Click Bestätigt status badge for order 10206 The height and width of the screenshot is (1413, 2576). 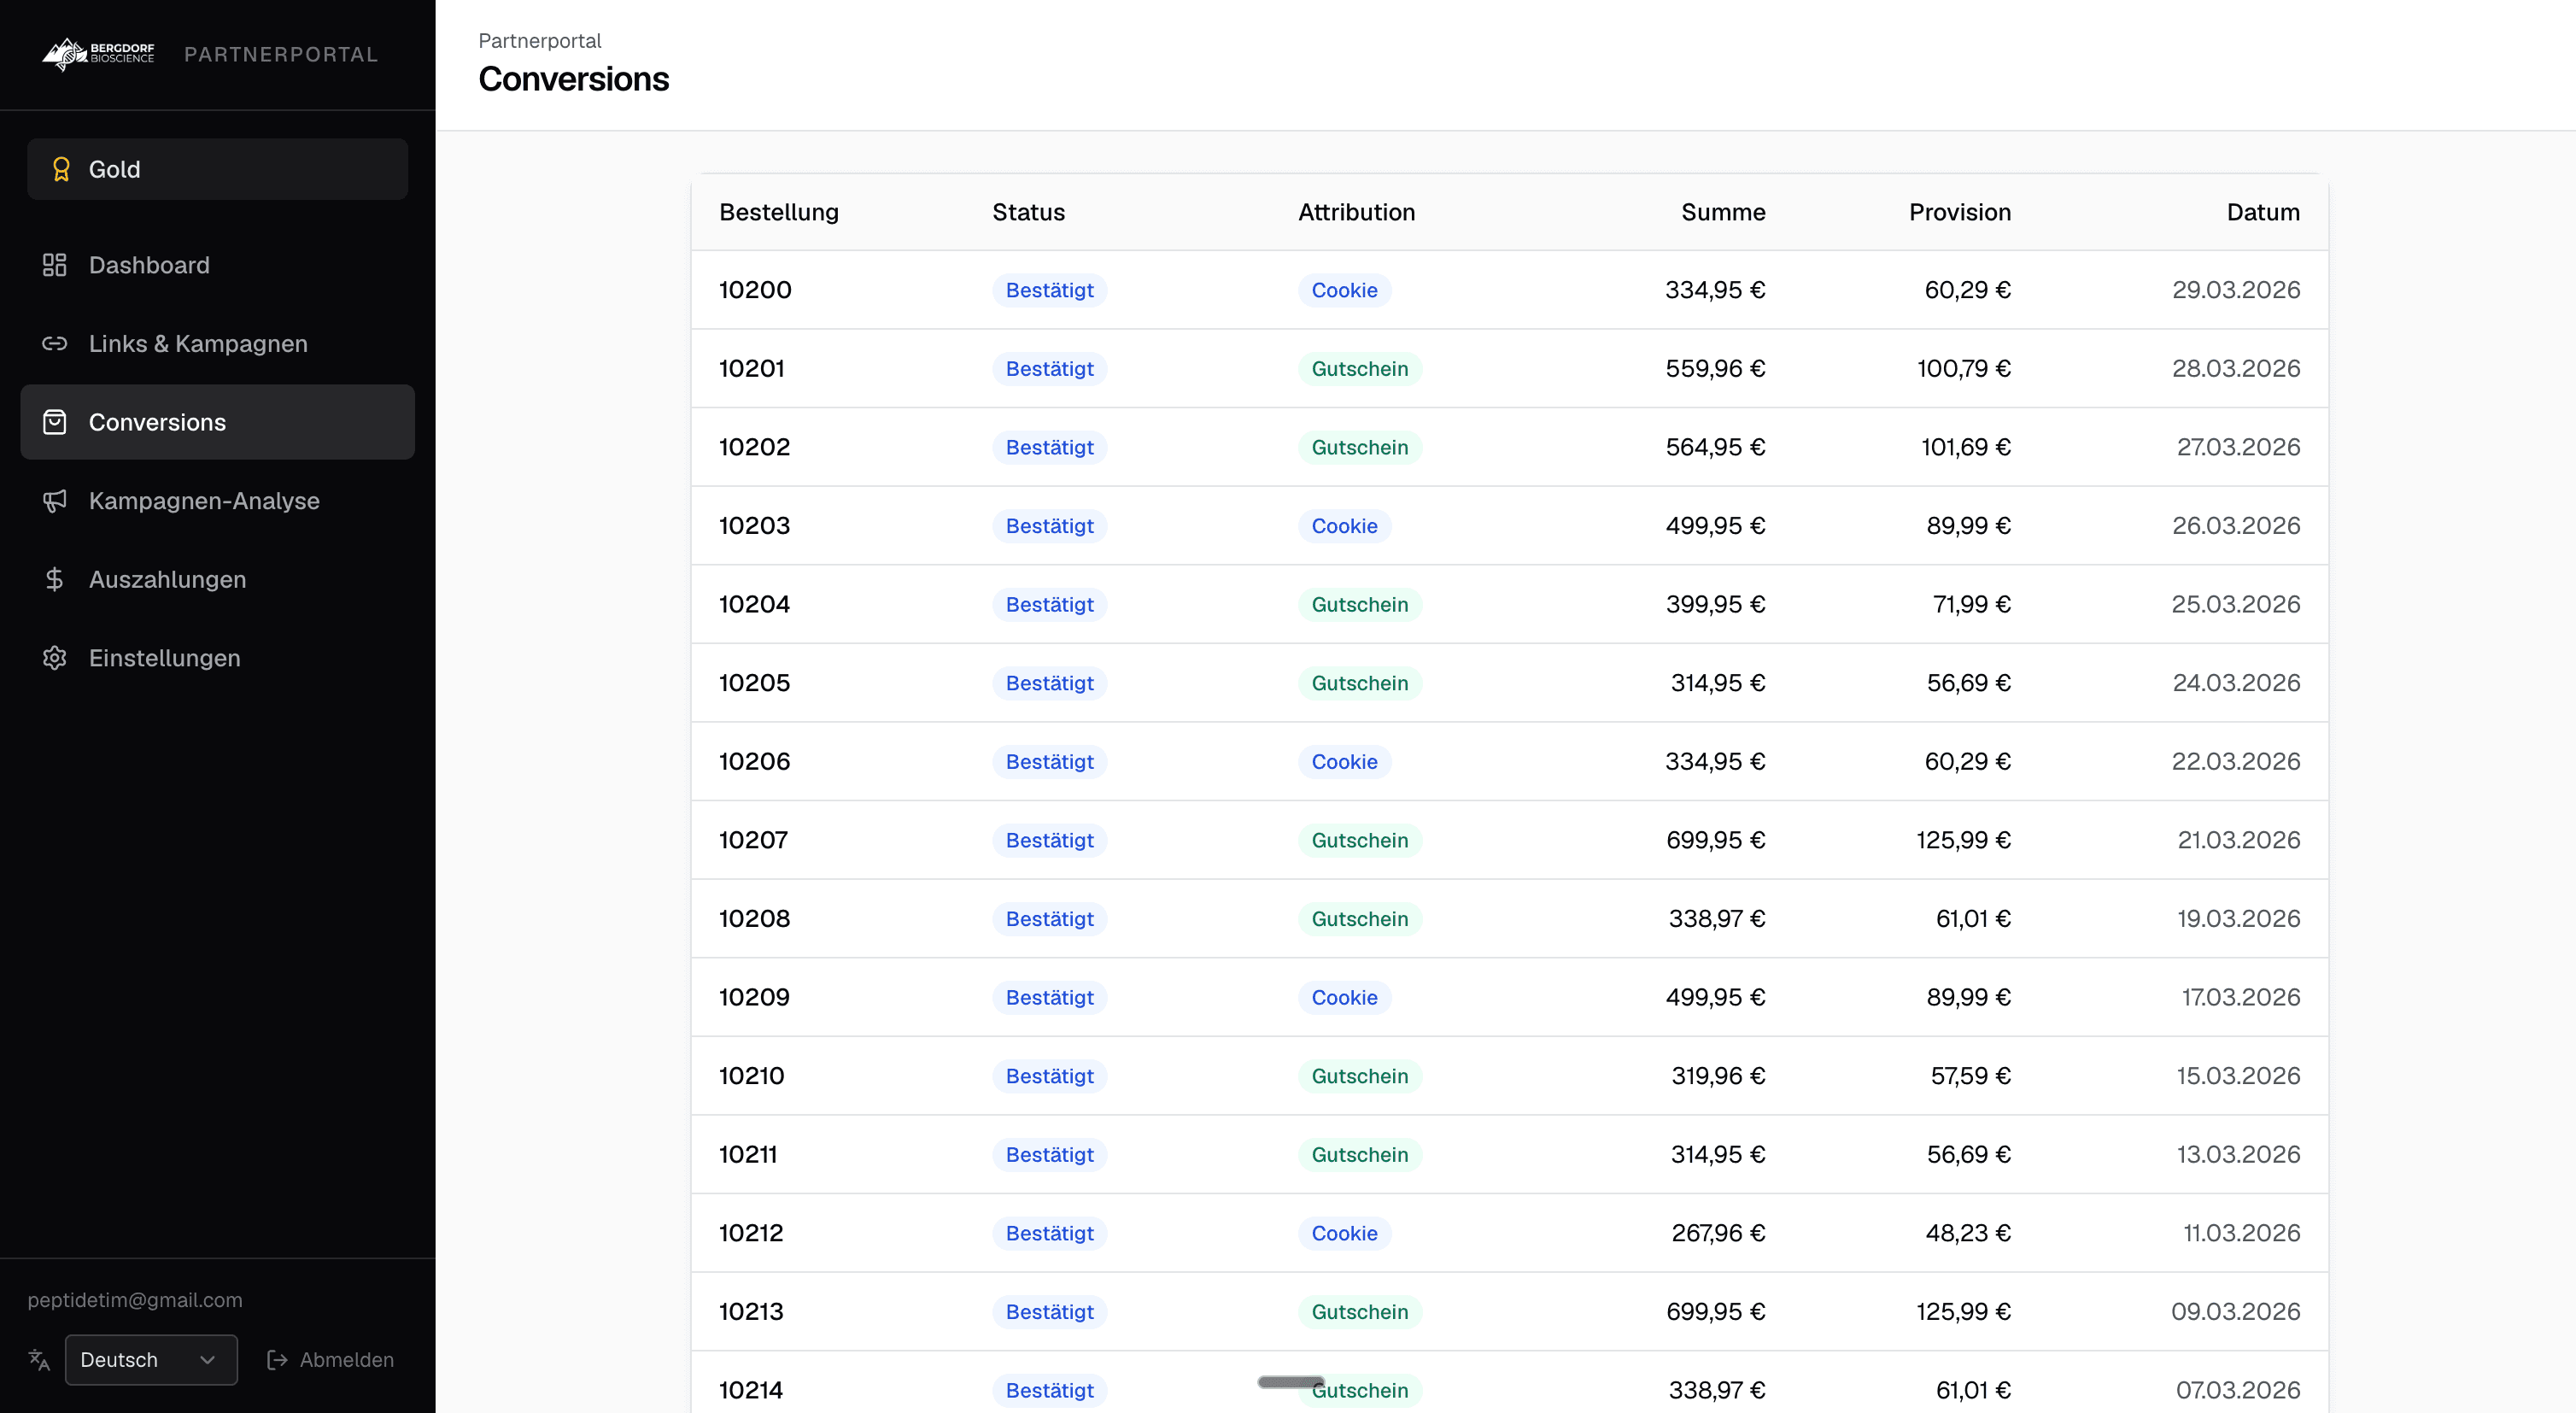click(x=1049, y=762)
